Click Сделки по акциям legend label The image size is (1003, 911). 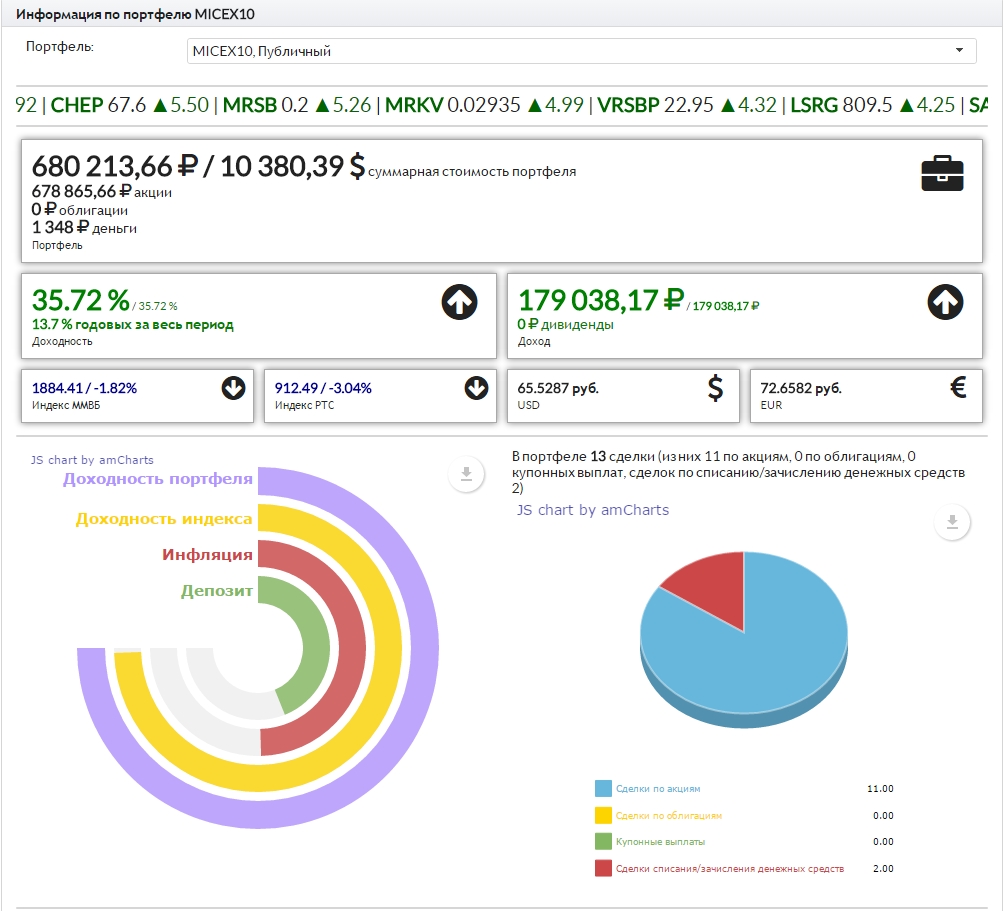click(658, 789)
